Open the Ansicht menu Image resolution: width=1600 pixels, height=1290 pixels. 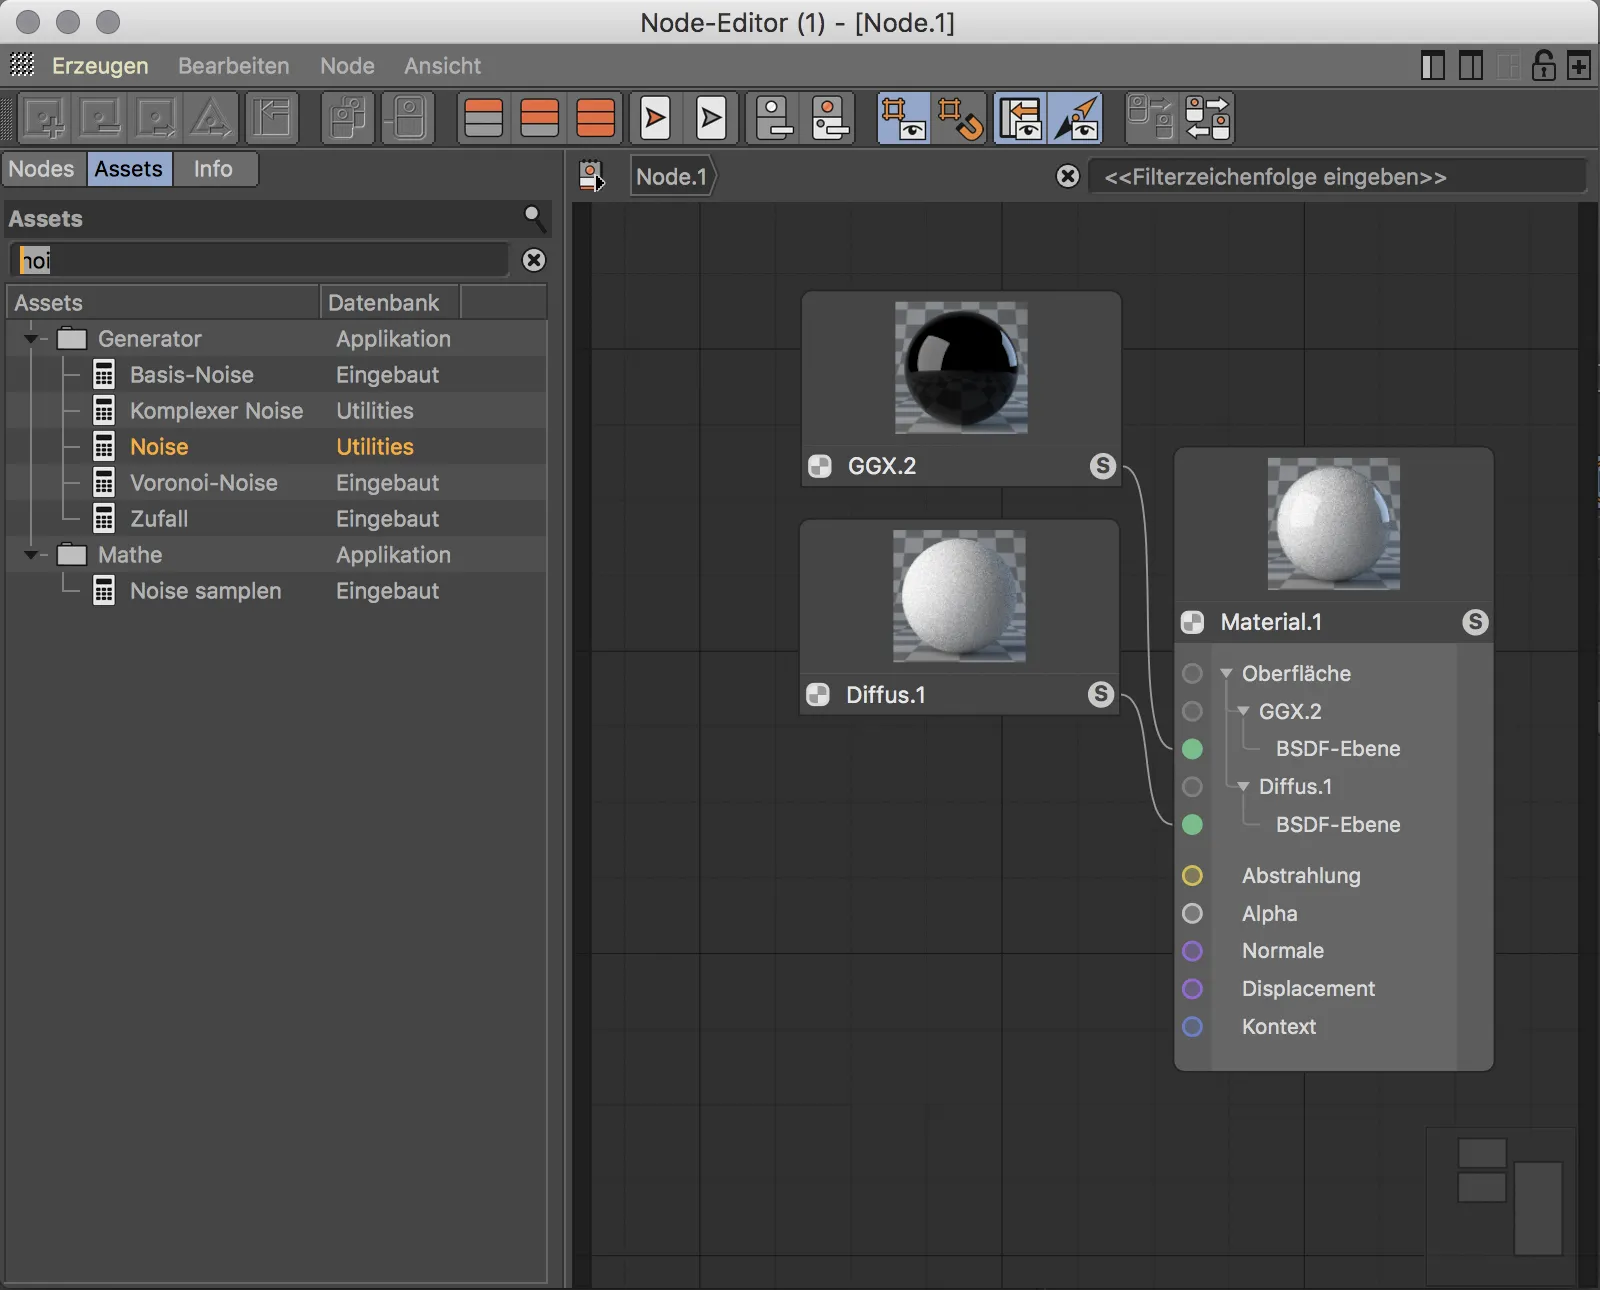click(x=442, y=66)
